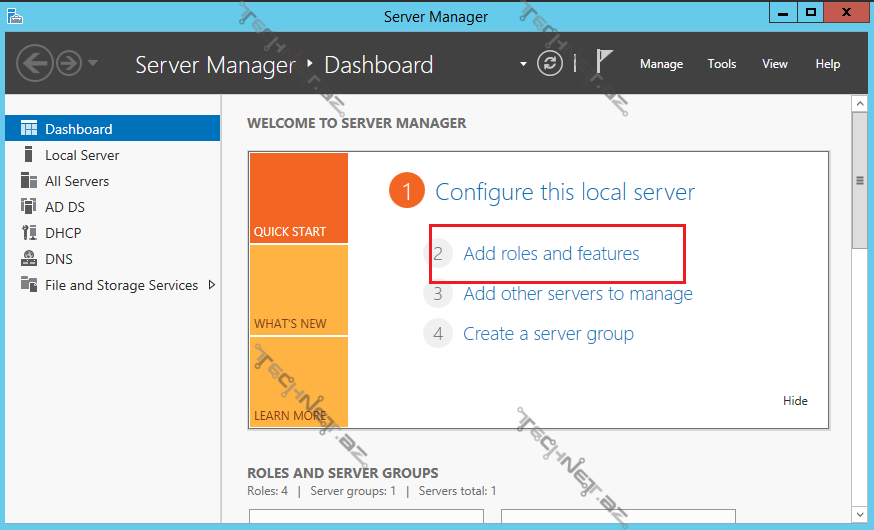Click the refresh dashboard icon
This screenshot has width=874, height=530.
tap(550, 64)
